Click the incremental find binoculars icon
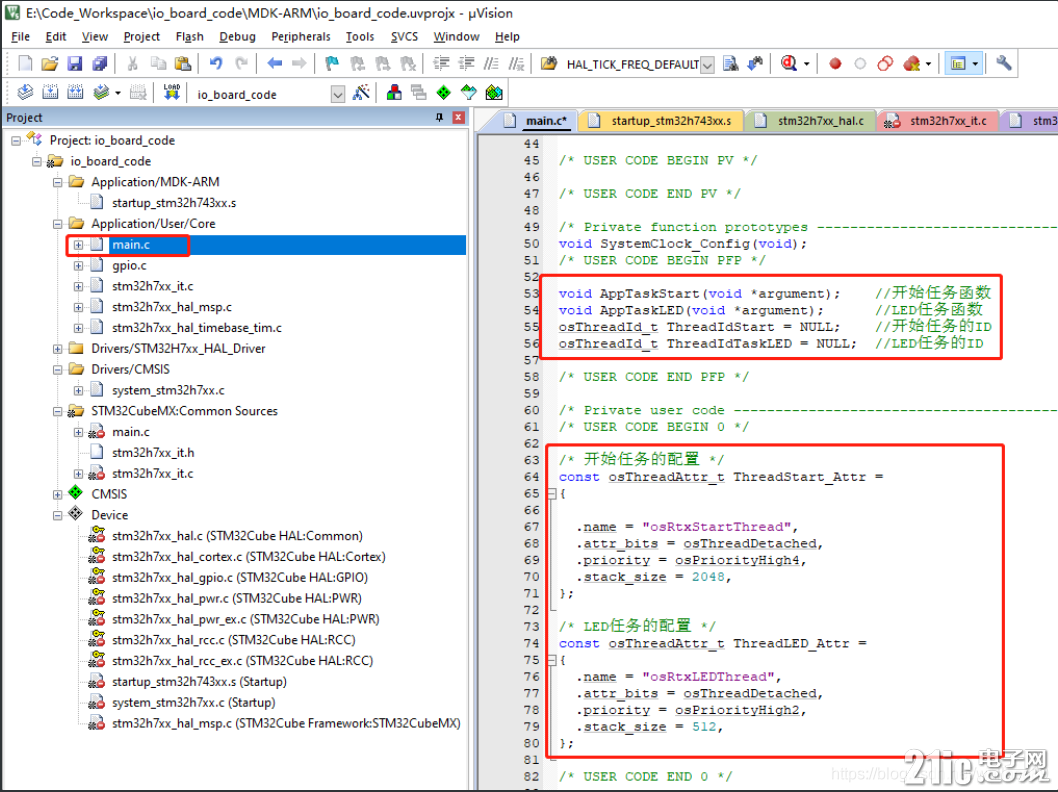 pyautogui.click(x=755, y=63)
